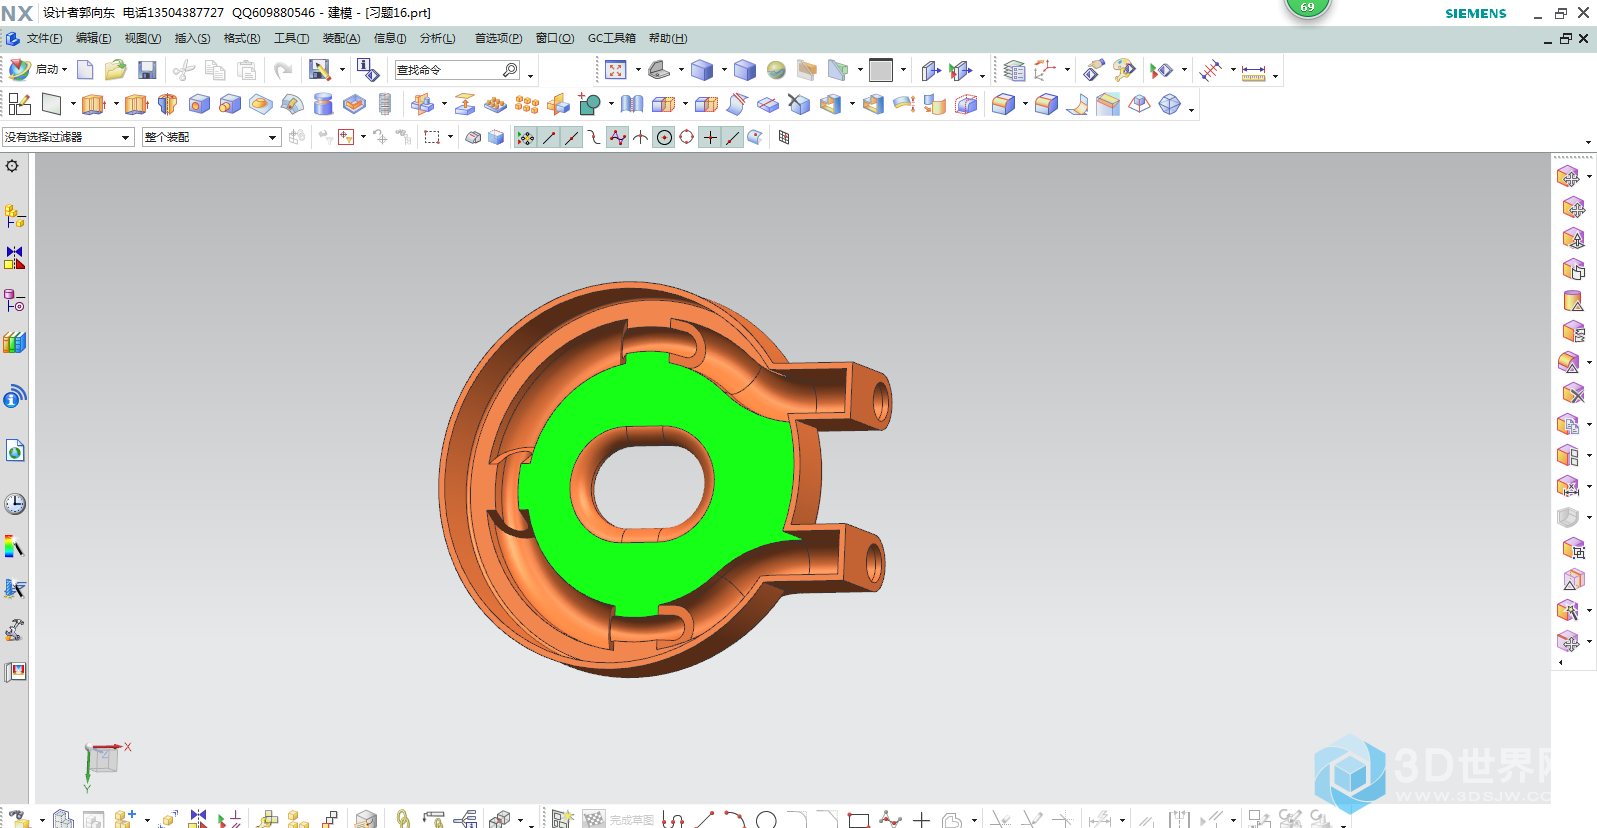Click the 3D coordinate triad in the viewport
The height and width of the screenshot is (828, 1597).
click(x=103, y=765)
